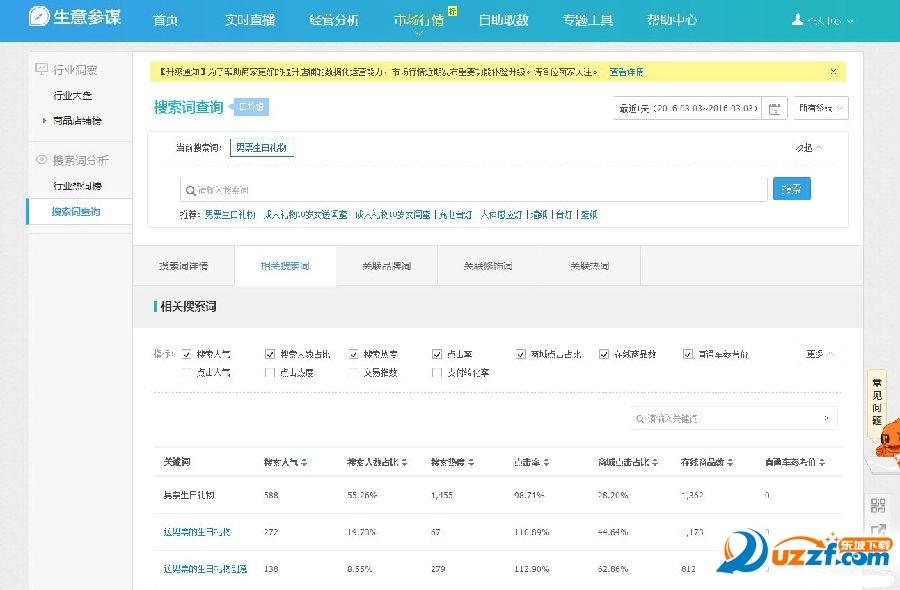The image size is (900, 590).
Task: Uncheck the 搜索人数占比 indicator
Action: coord(270,354)
